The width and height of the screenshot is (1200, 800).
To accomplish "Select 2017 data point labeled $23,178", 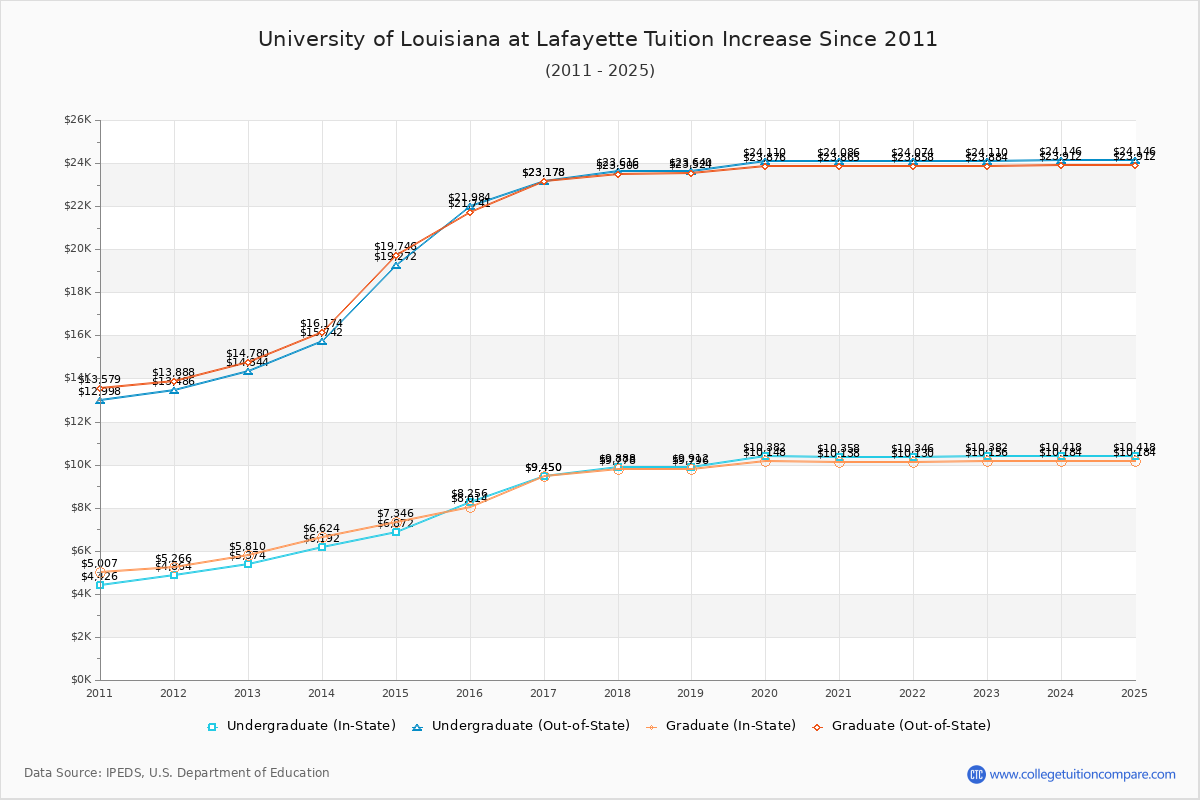I will (x=544, y=181).
